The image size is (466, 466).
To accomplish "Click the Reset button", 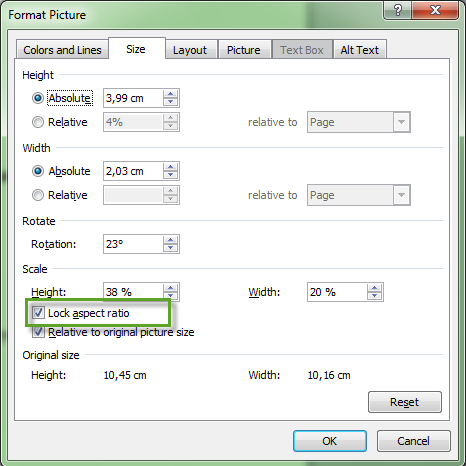I will tap(405, 402).
